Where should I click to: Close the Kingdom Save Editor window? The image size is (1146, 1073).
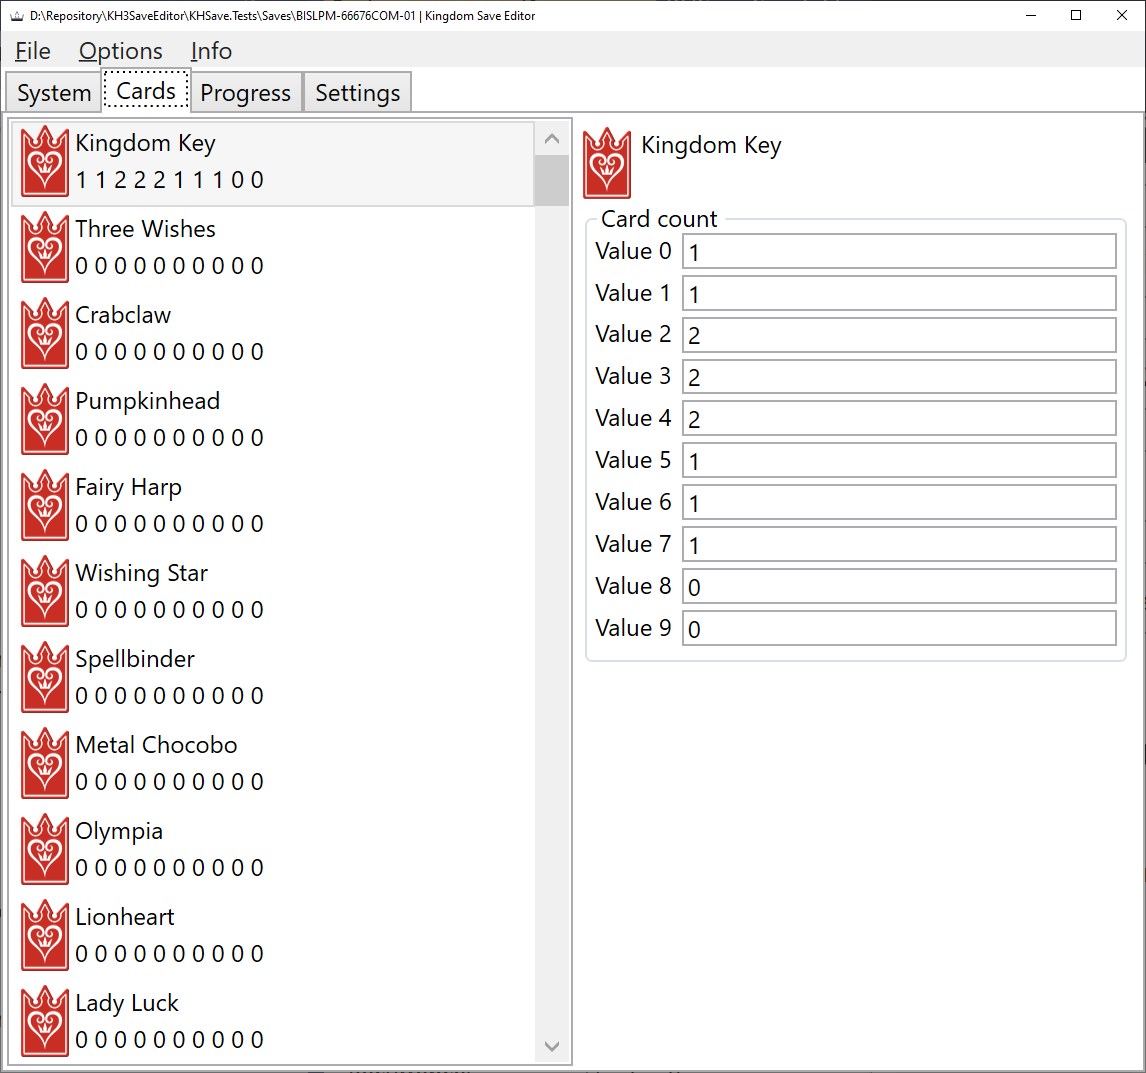click(x=1122, y=15)
